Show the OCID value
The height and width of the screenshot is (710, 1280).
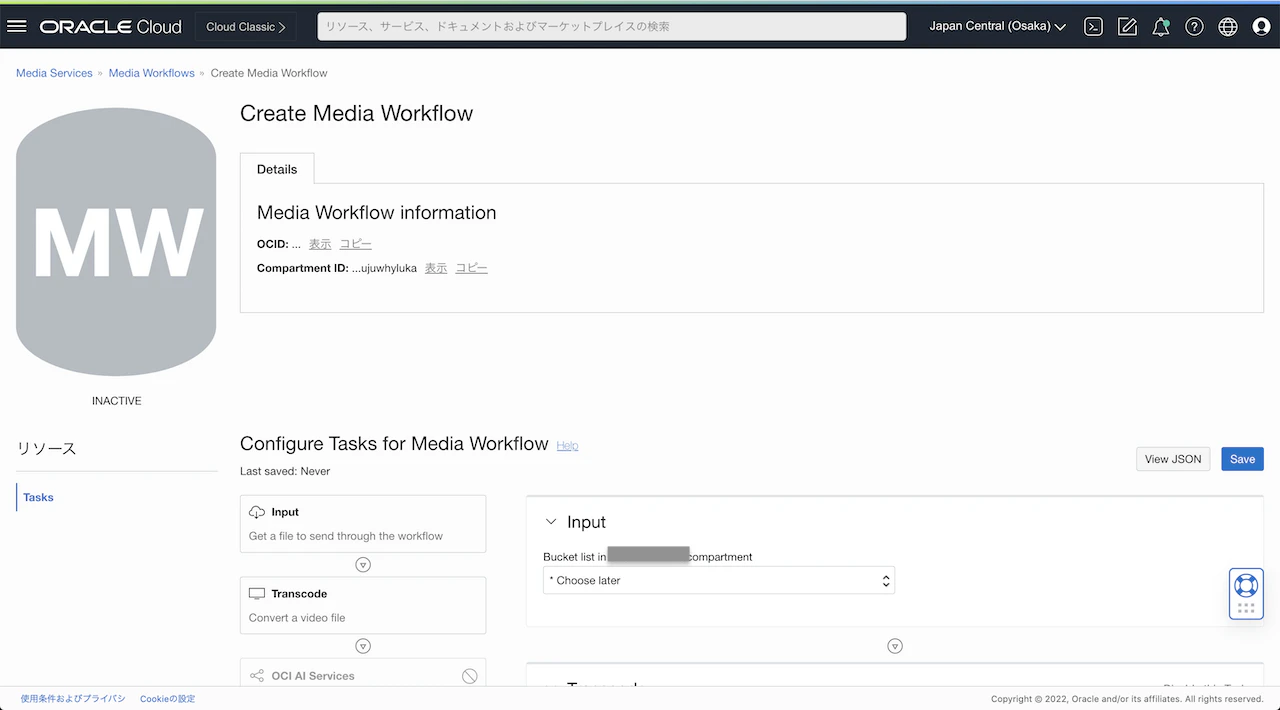[x=320, y=244]
